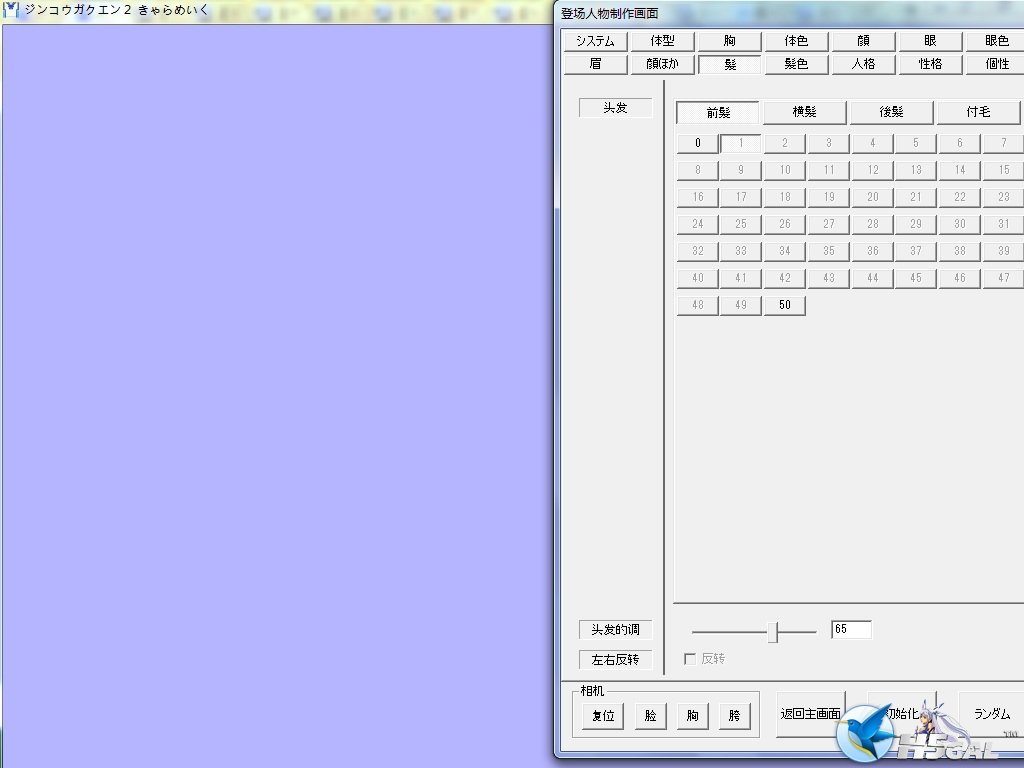Select front hair style 0

tap(697, 143)
